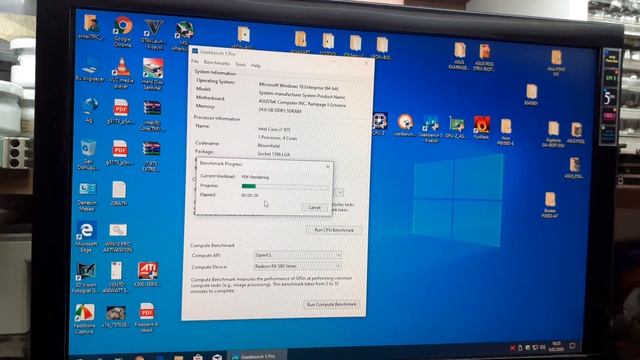Click the Socket 1366 LGA package value
This screenshot has height=360, width=640.
click(x=273, y=154)
